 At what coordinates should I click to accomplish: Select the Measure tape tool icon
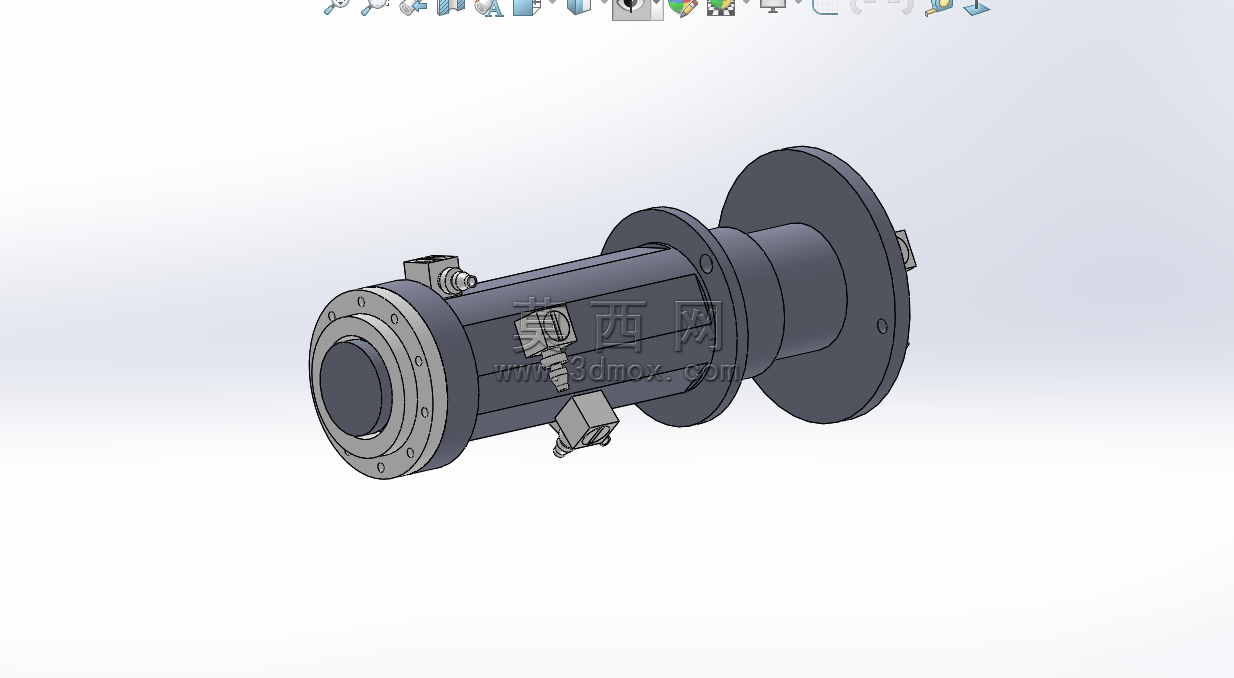[x=939, y=6]
